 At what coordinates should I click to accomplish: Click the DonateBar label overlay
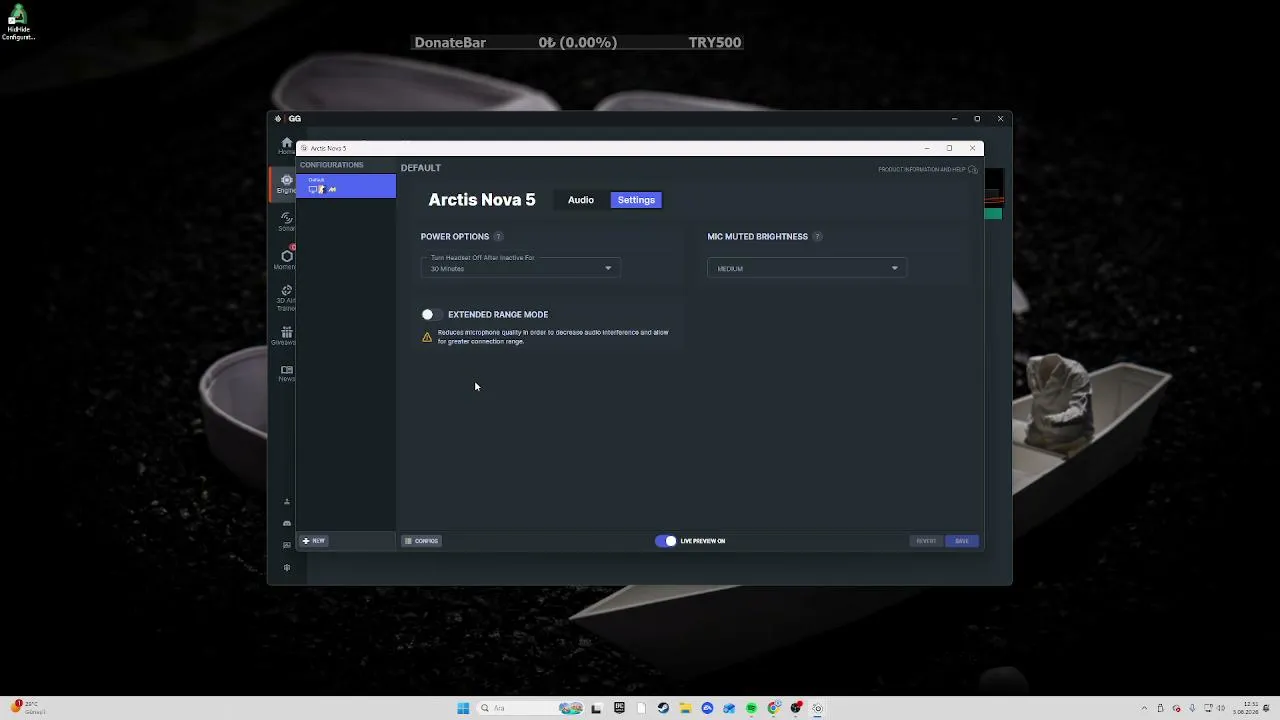pos(450,43)
